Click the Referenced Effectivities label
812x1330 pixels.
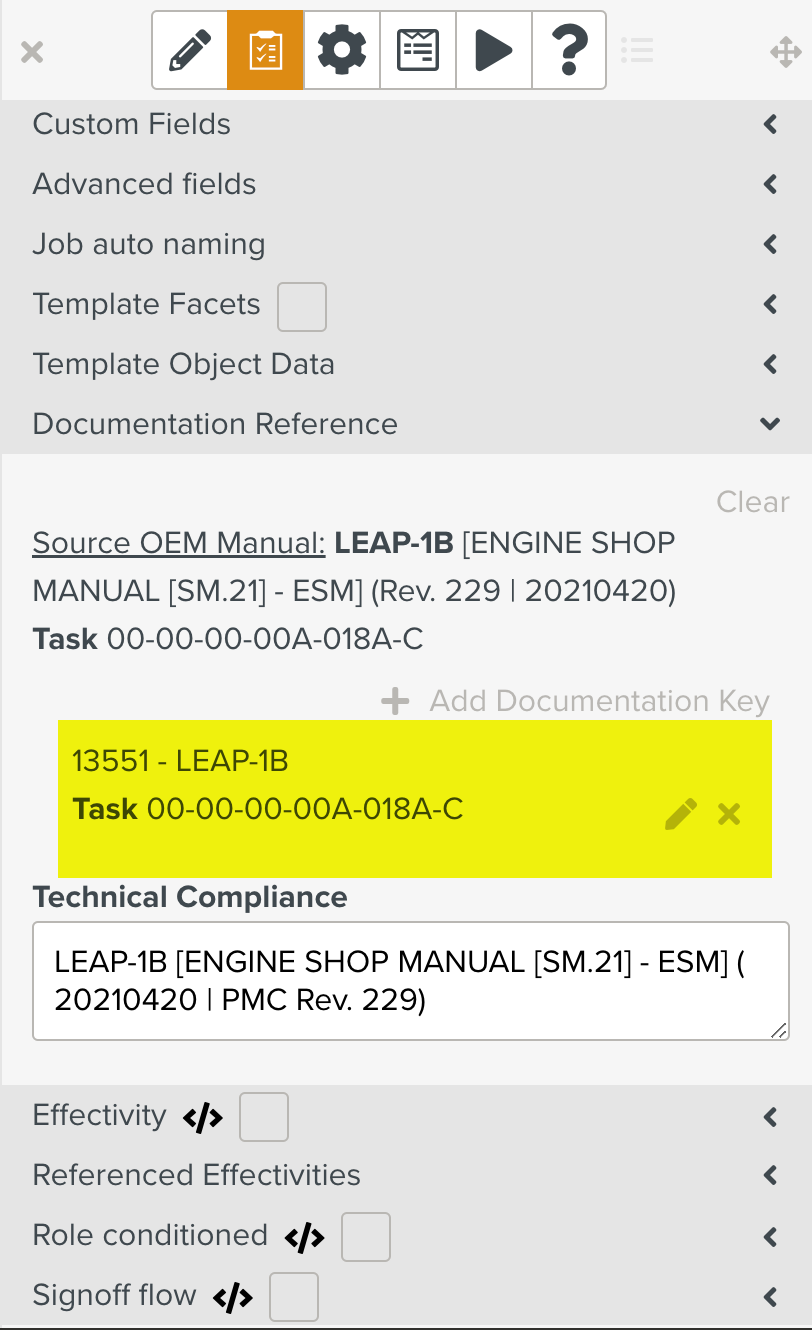pyautogui.click(x=197, y=1175)
